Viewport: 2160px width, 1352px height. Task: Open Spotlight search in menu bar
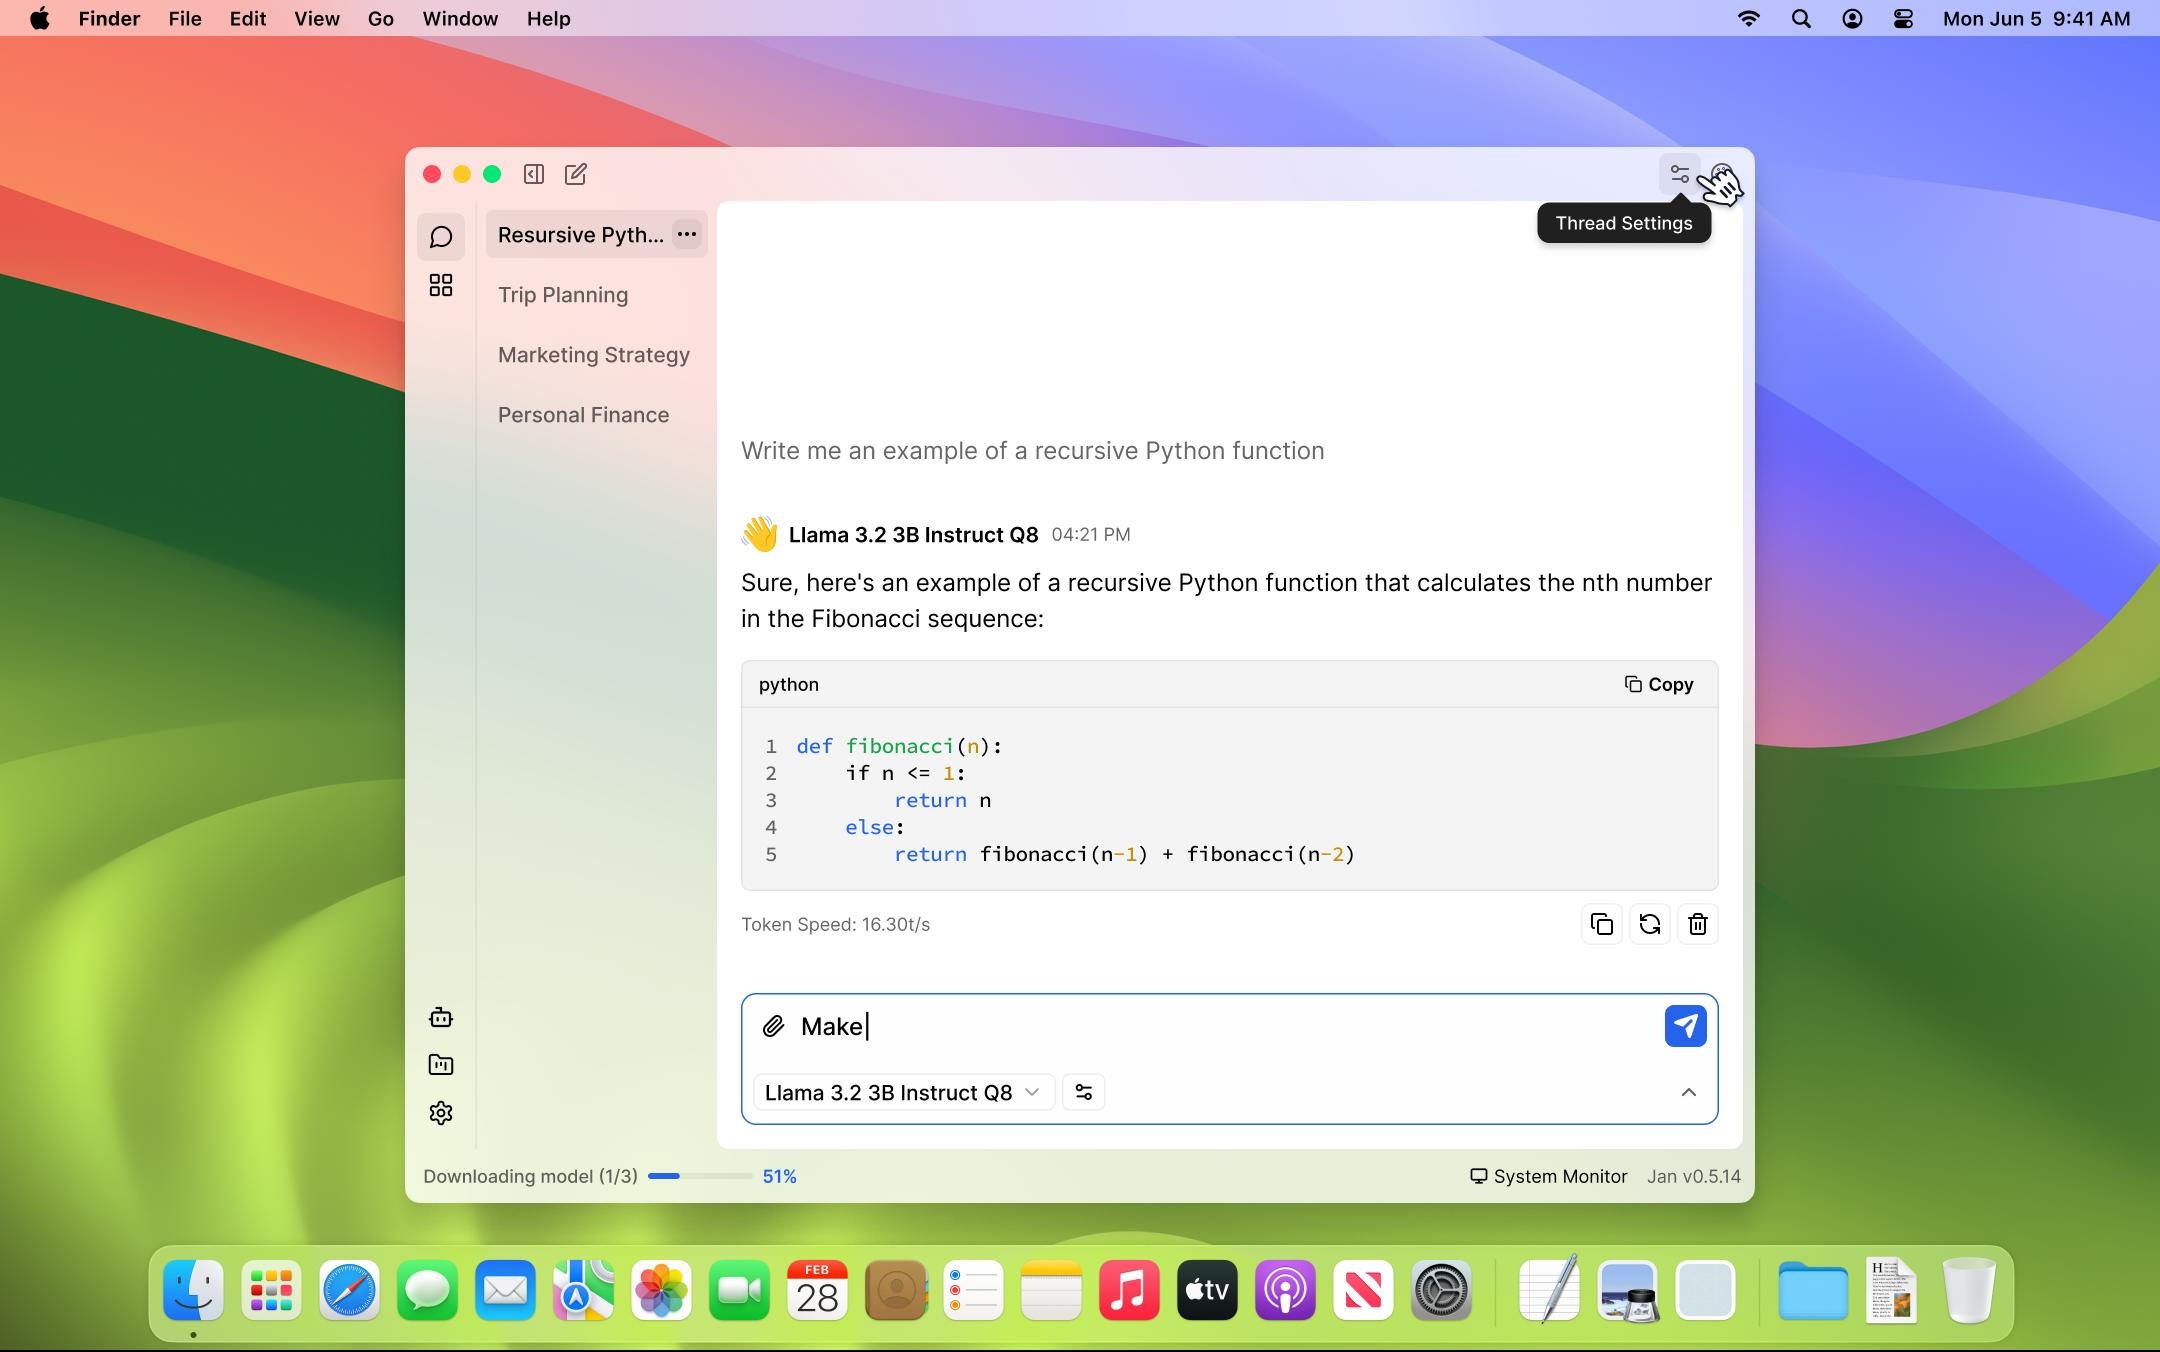(x=1800, y=18)
